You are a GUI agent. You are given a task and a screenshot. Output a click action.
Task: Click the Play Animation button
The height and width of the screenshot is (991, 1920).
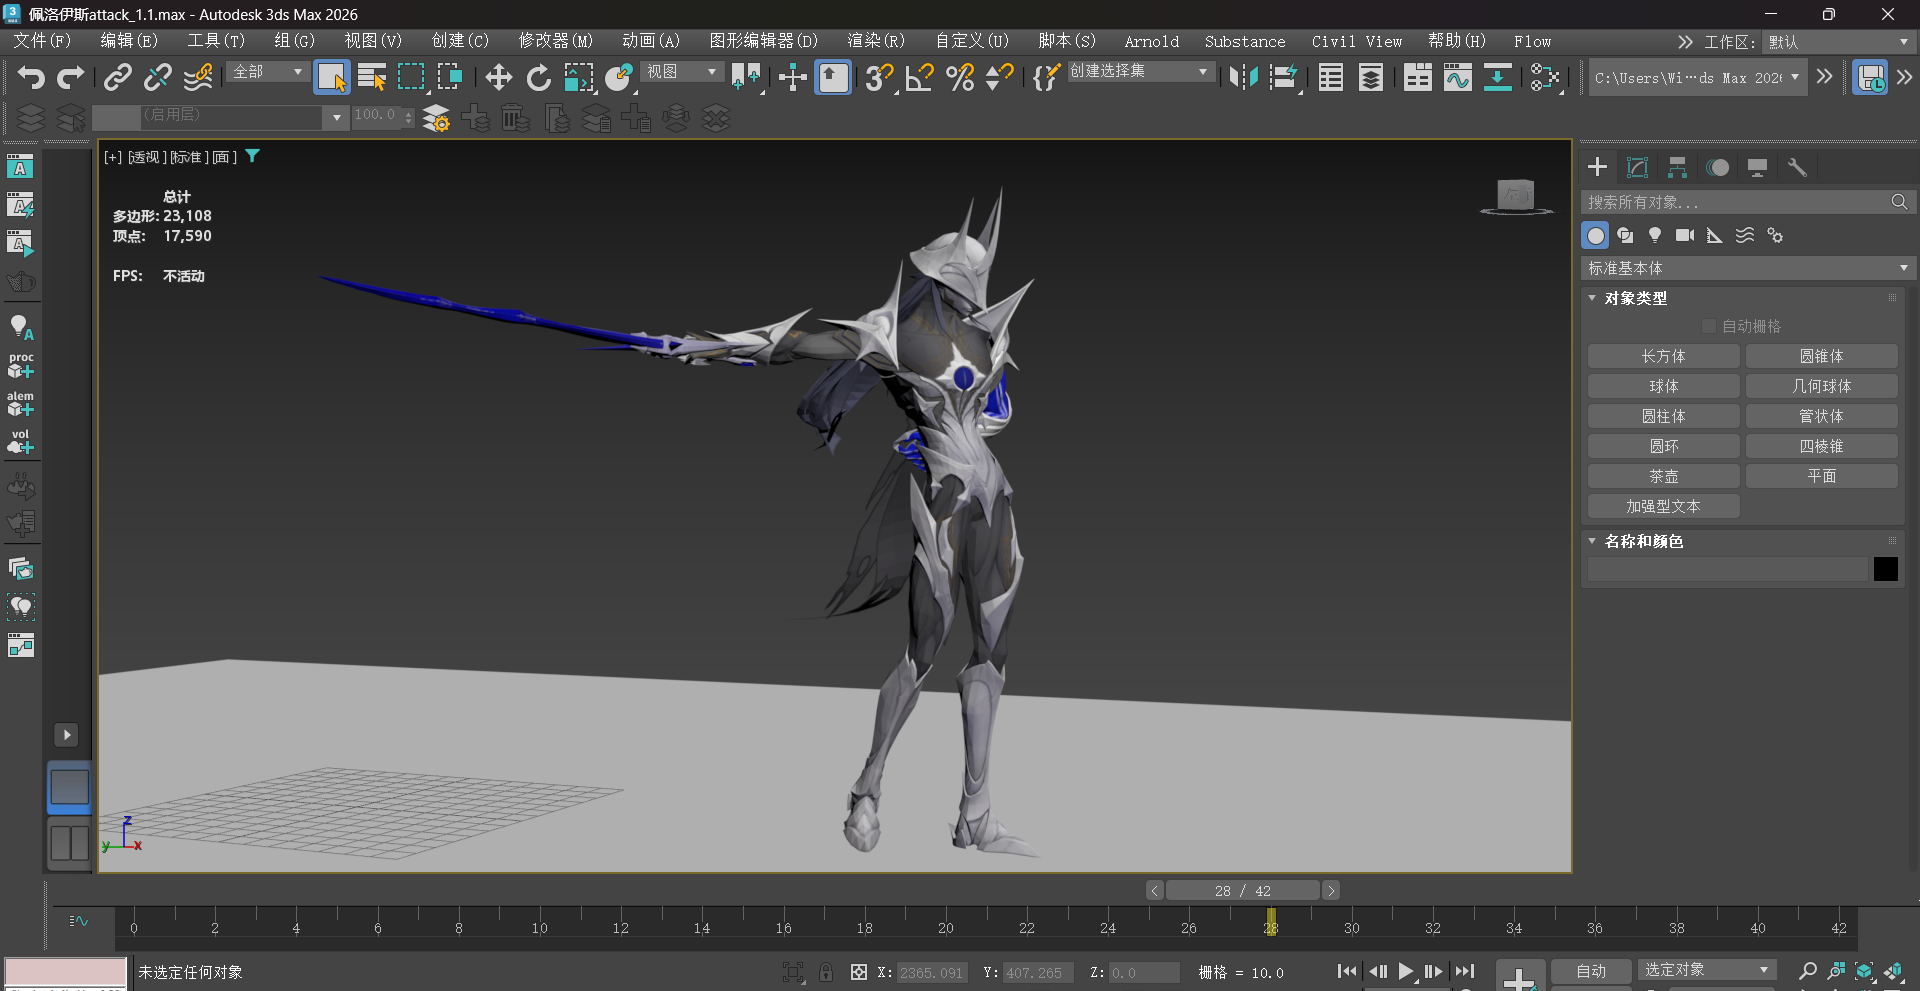point(1406,971)
